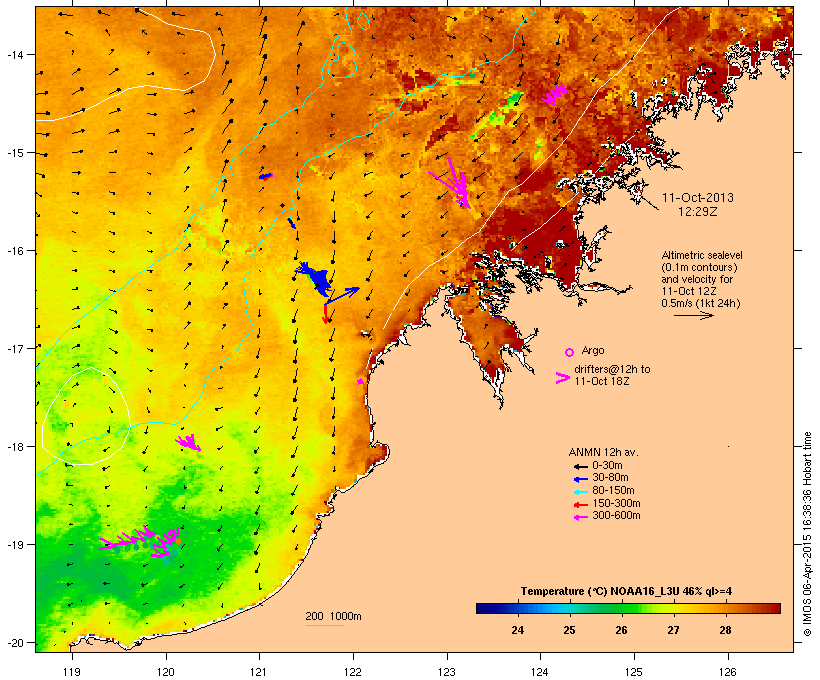The width and height of the screenshot is (820, 680).
Task: Click the small blue marker near -15.2 latitude
Action: pyautogui.click(x=266, y=176)
